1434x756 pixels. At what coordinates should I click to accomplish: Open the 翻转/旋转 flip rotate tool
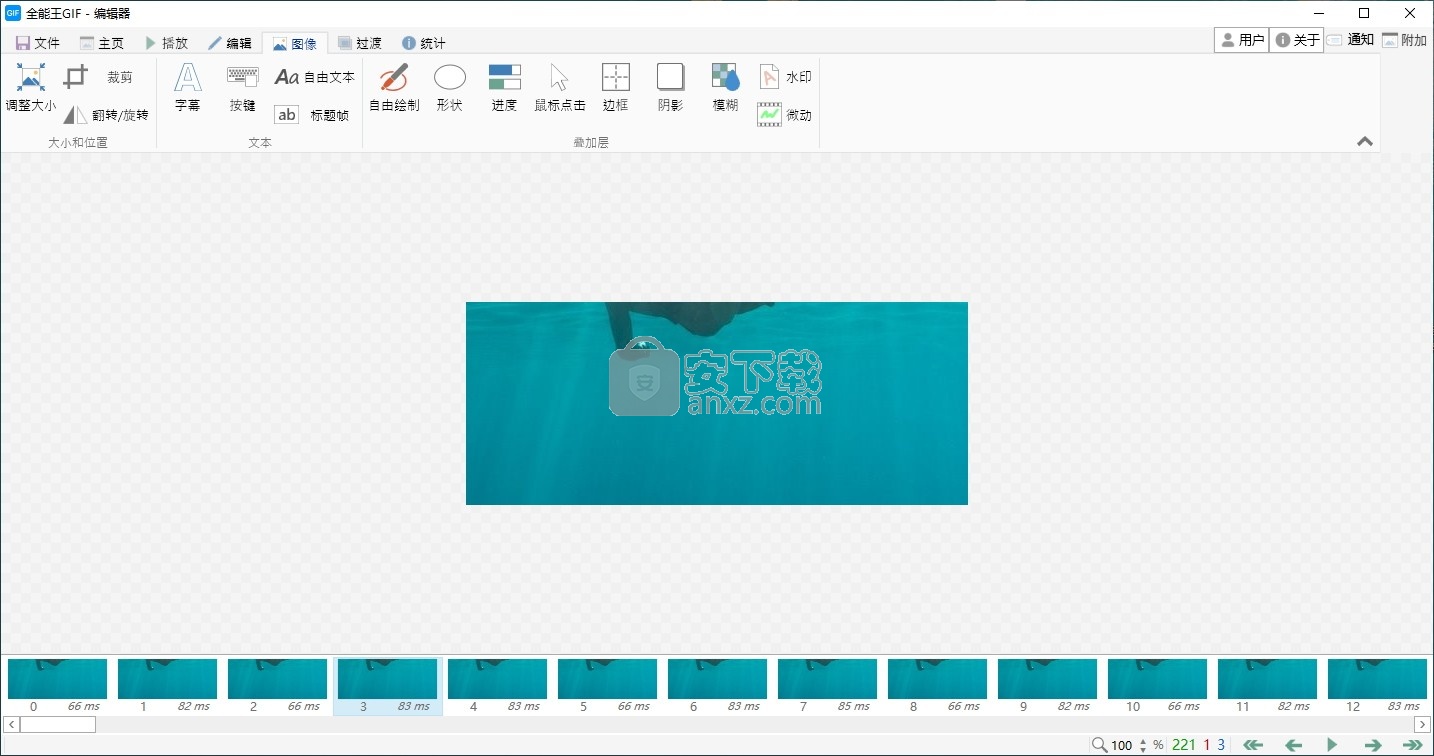click(x=106, y=115)
